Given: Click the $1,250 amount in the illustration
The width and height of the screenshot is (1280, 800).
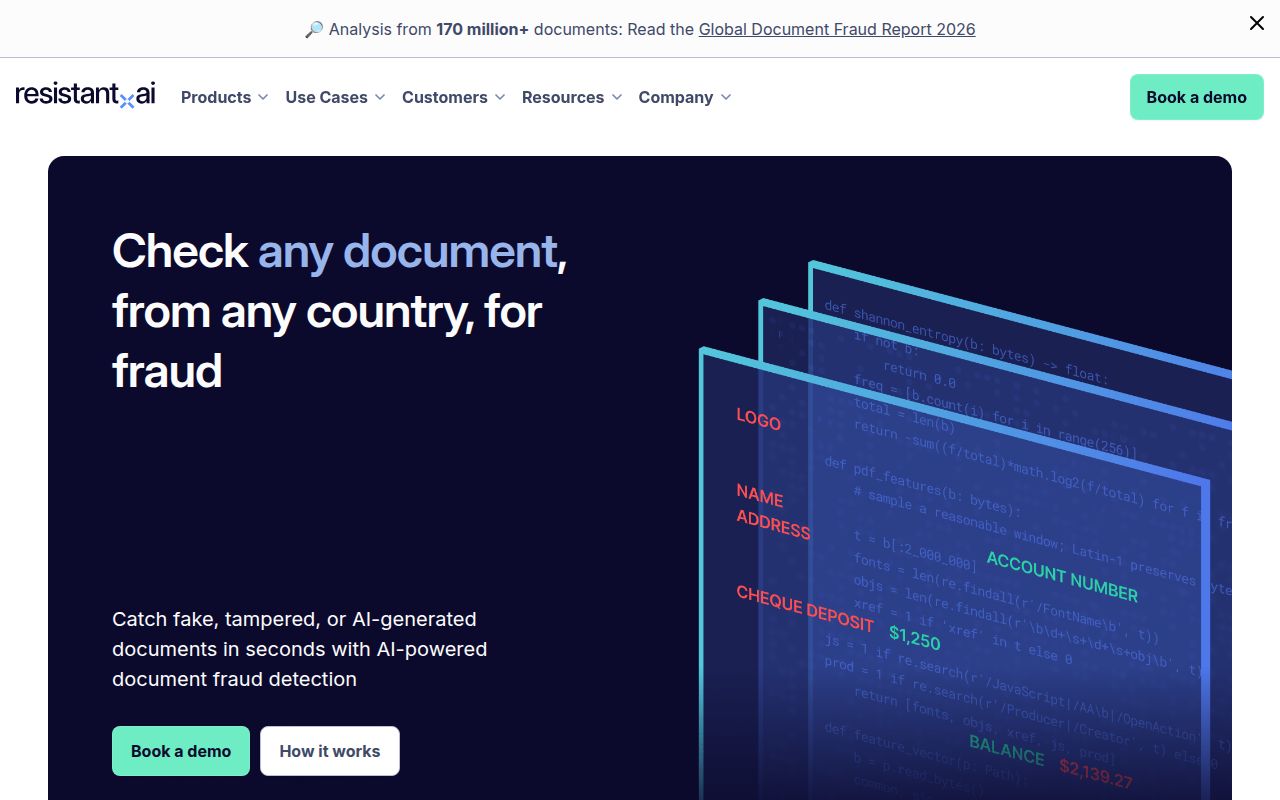Looking at the screenshot, I should point(915,637).
